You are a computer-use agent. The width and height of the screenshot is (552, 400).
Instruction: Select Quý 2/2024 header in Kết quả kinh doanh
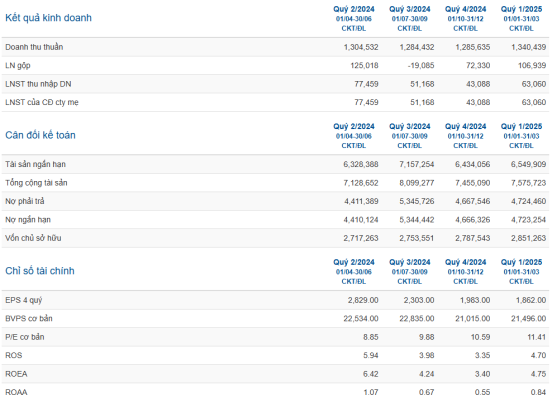[x=354, y=9]
